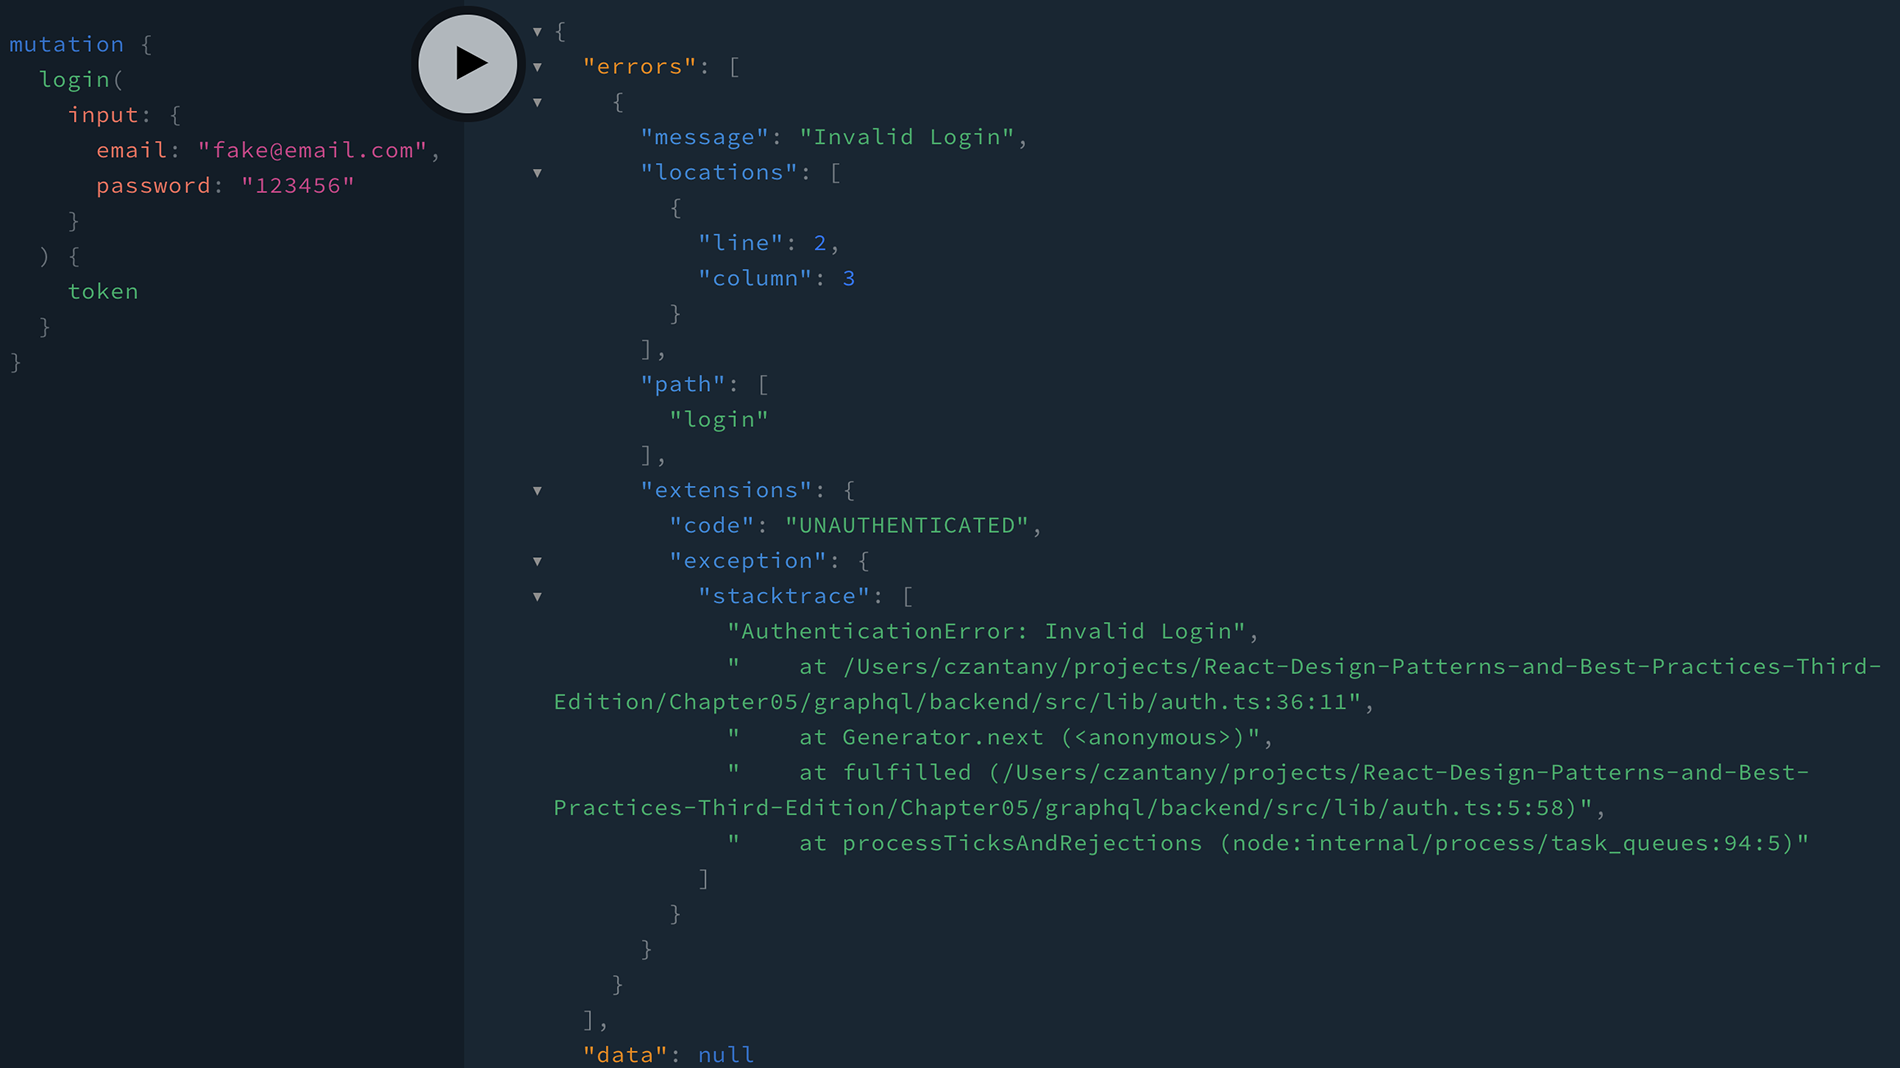The width and height of the screenshot is (1900, 1068).
Task: Place cursor in password value "123456"
Action: pyautogui.click(x=297, y=186)
